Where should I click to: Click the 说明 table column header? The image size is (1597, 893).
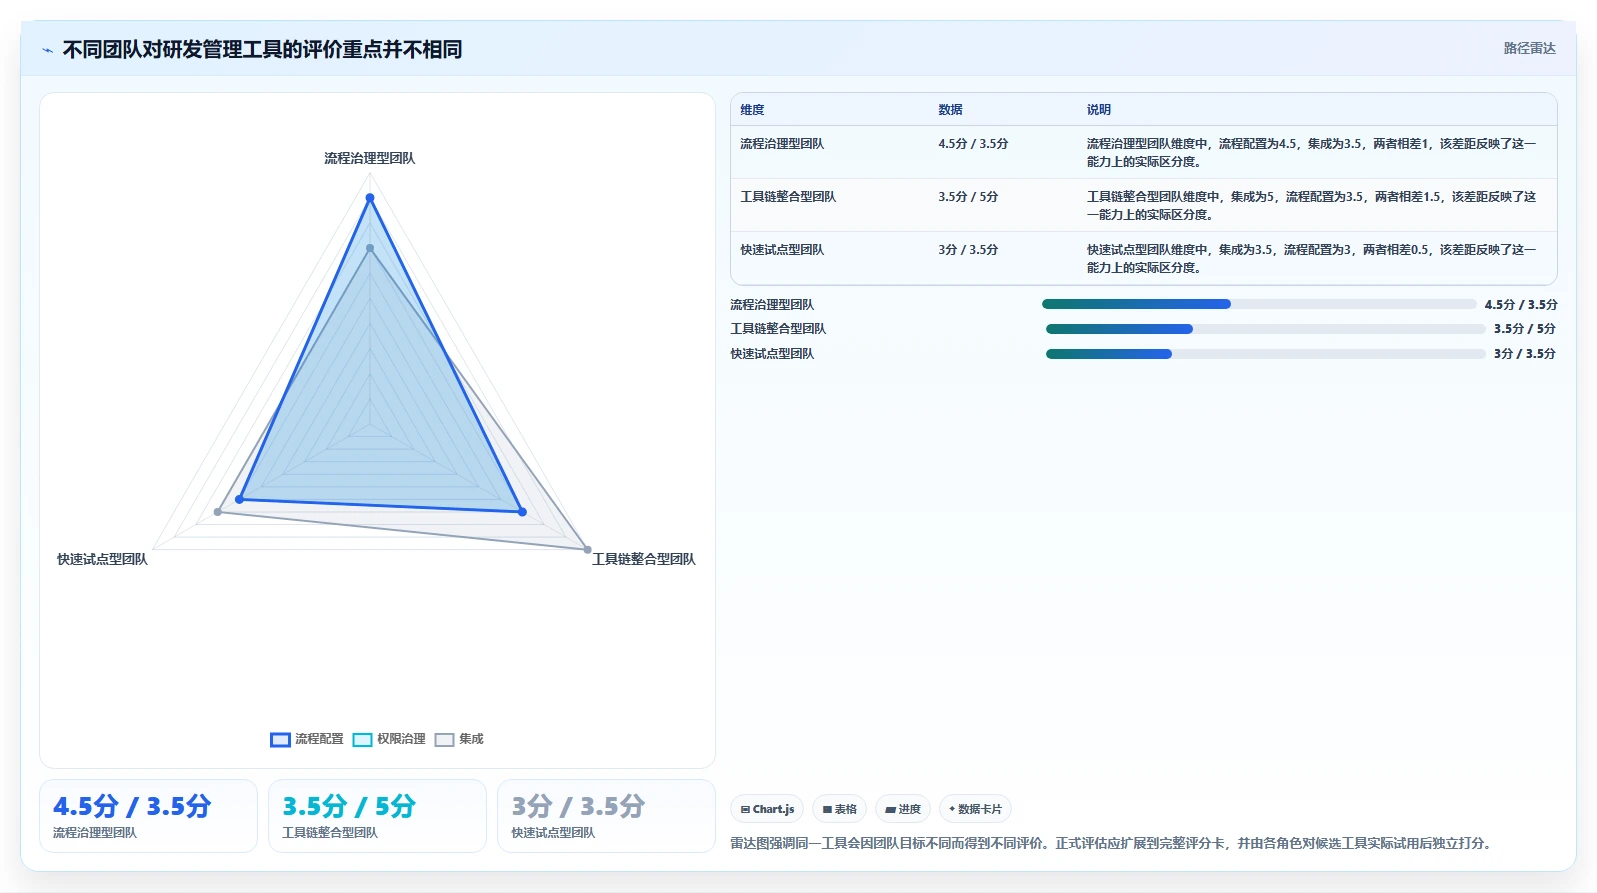[x=1099, y=110]
